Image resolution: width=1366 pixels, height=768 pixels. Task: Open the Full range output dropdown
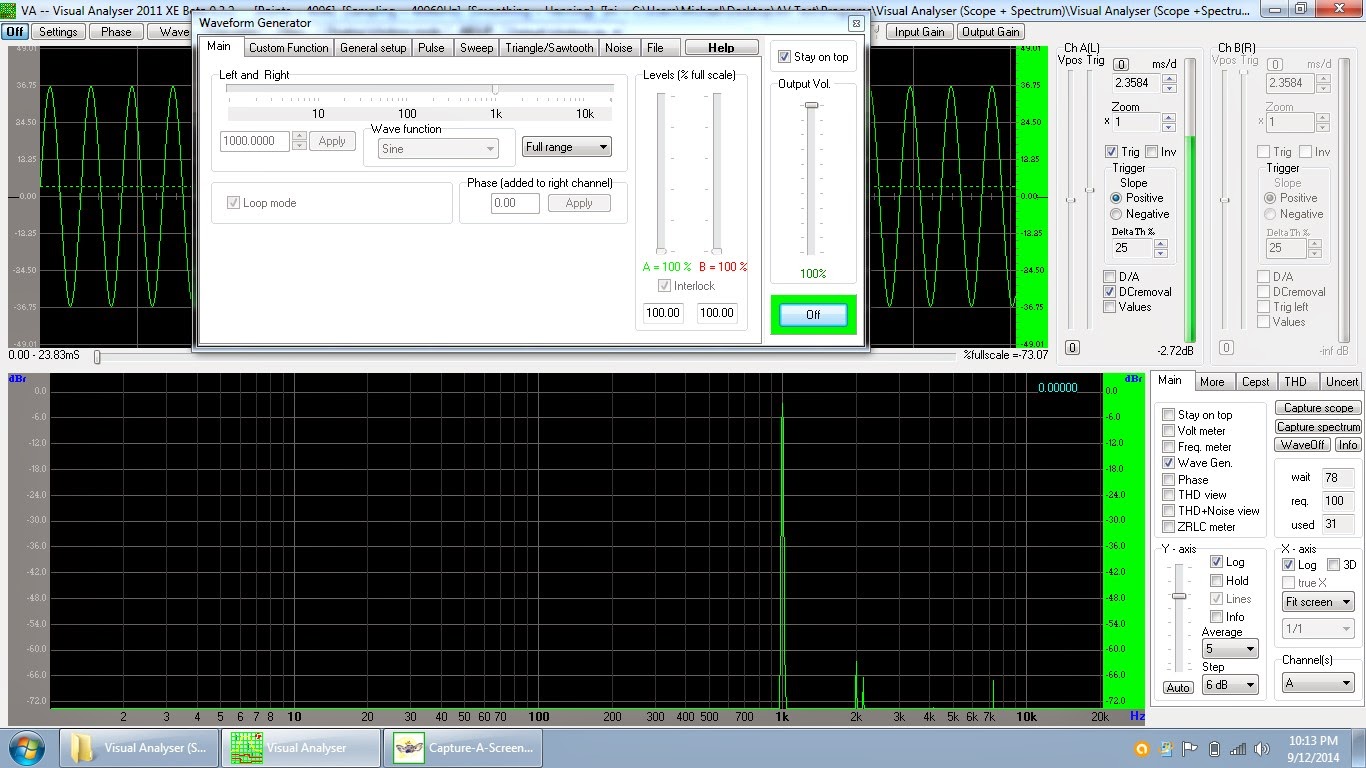pos(566,146)
